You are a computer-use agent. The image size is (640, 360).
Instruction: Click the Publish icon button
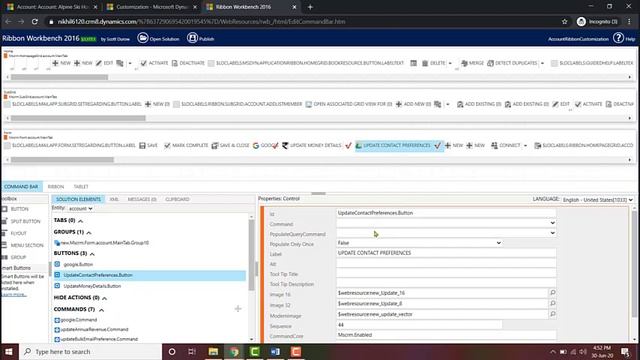(x=192, y=38)
